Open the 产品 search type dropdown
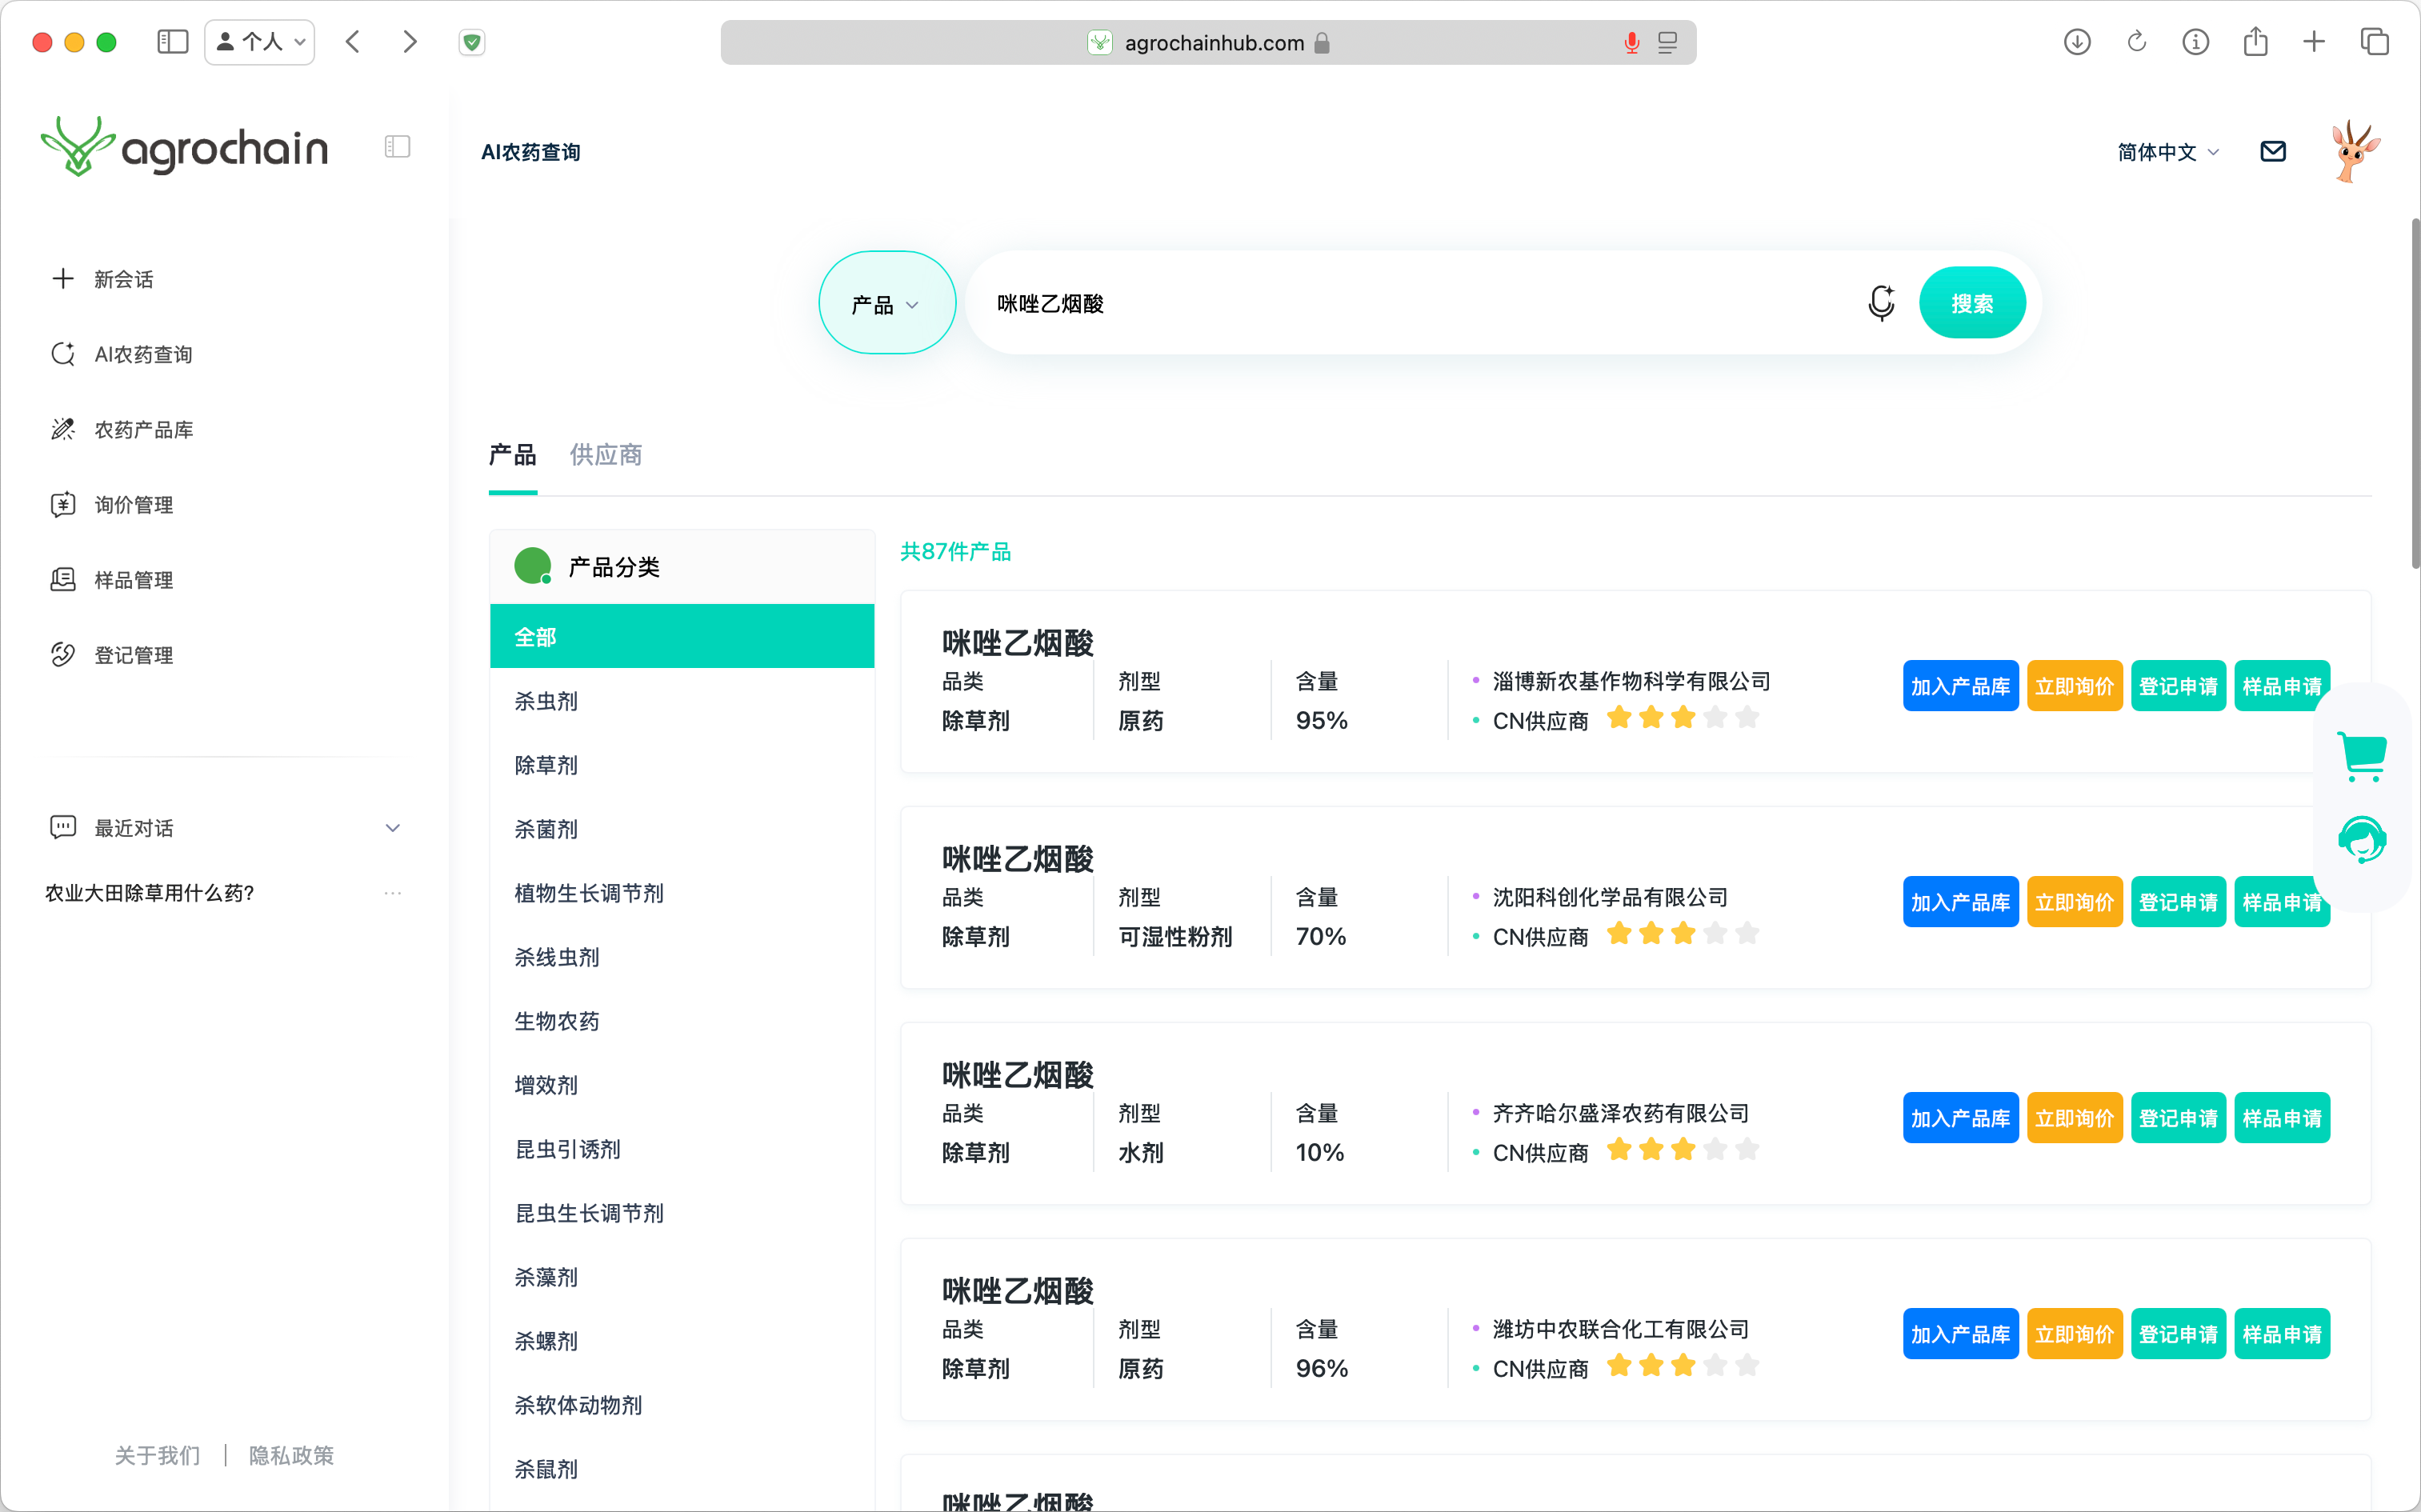This screenshot has height=1512, width=2421. (886, 303)
